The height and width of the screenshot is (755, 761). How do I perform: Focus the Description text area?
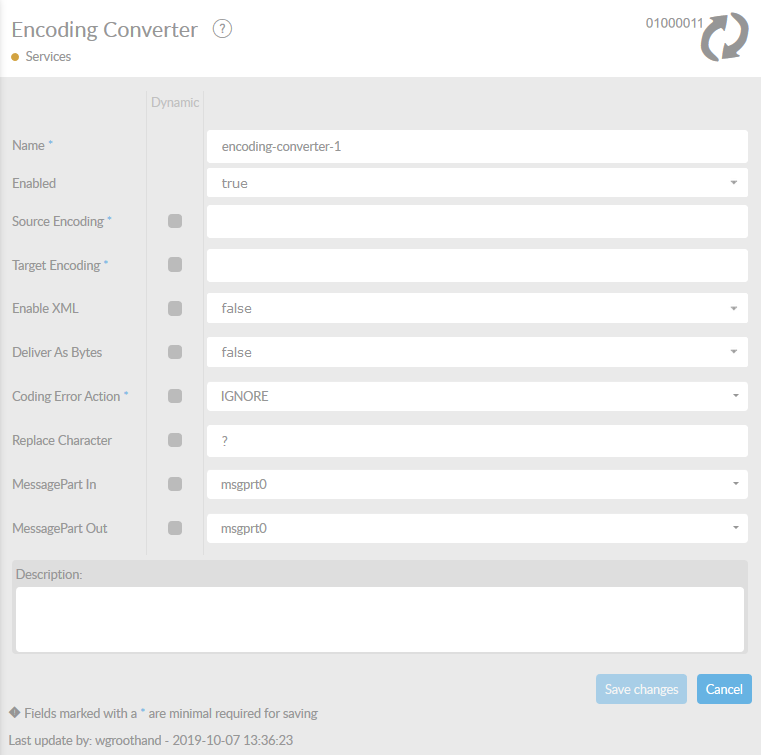[x=380, y=619]
